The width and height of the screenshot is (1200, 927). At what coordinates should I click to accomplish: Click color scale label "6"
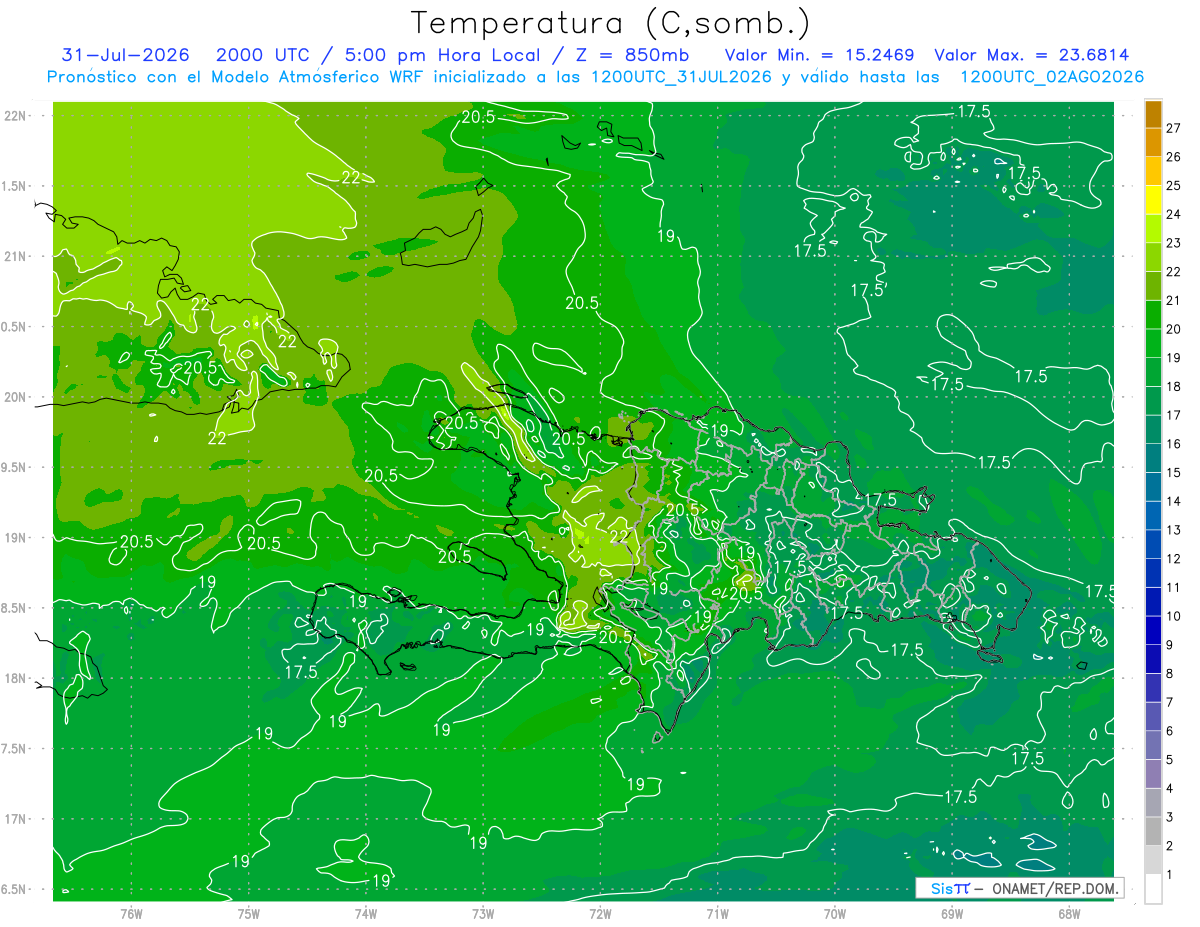1170,731
